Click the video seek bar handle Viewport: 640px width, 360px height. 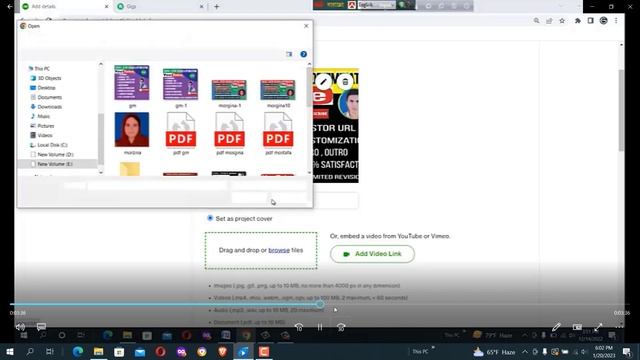[320, 304]
